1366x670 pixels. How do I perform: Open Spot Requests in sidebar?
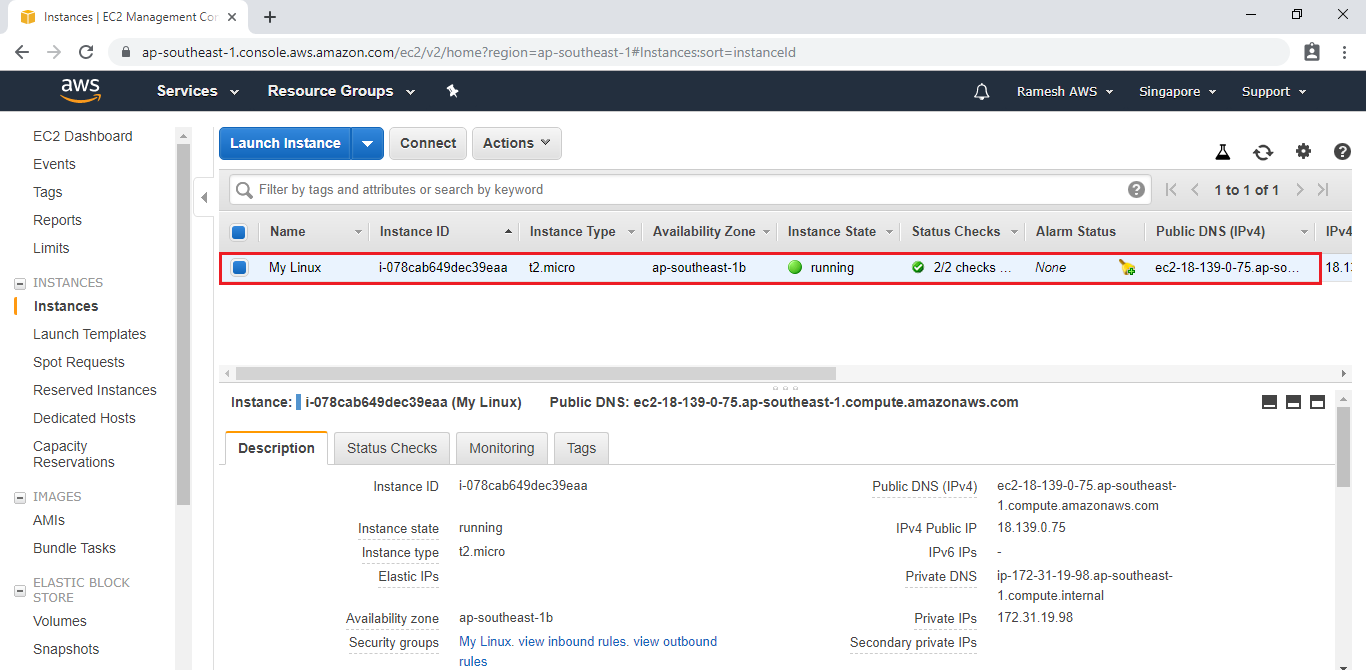click(79, 362)
